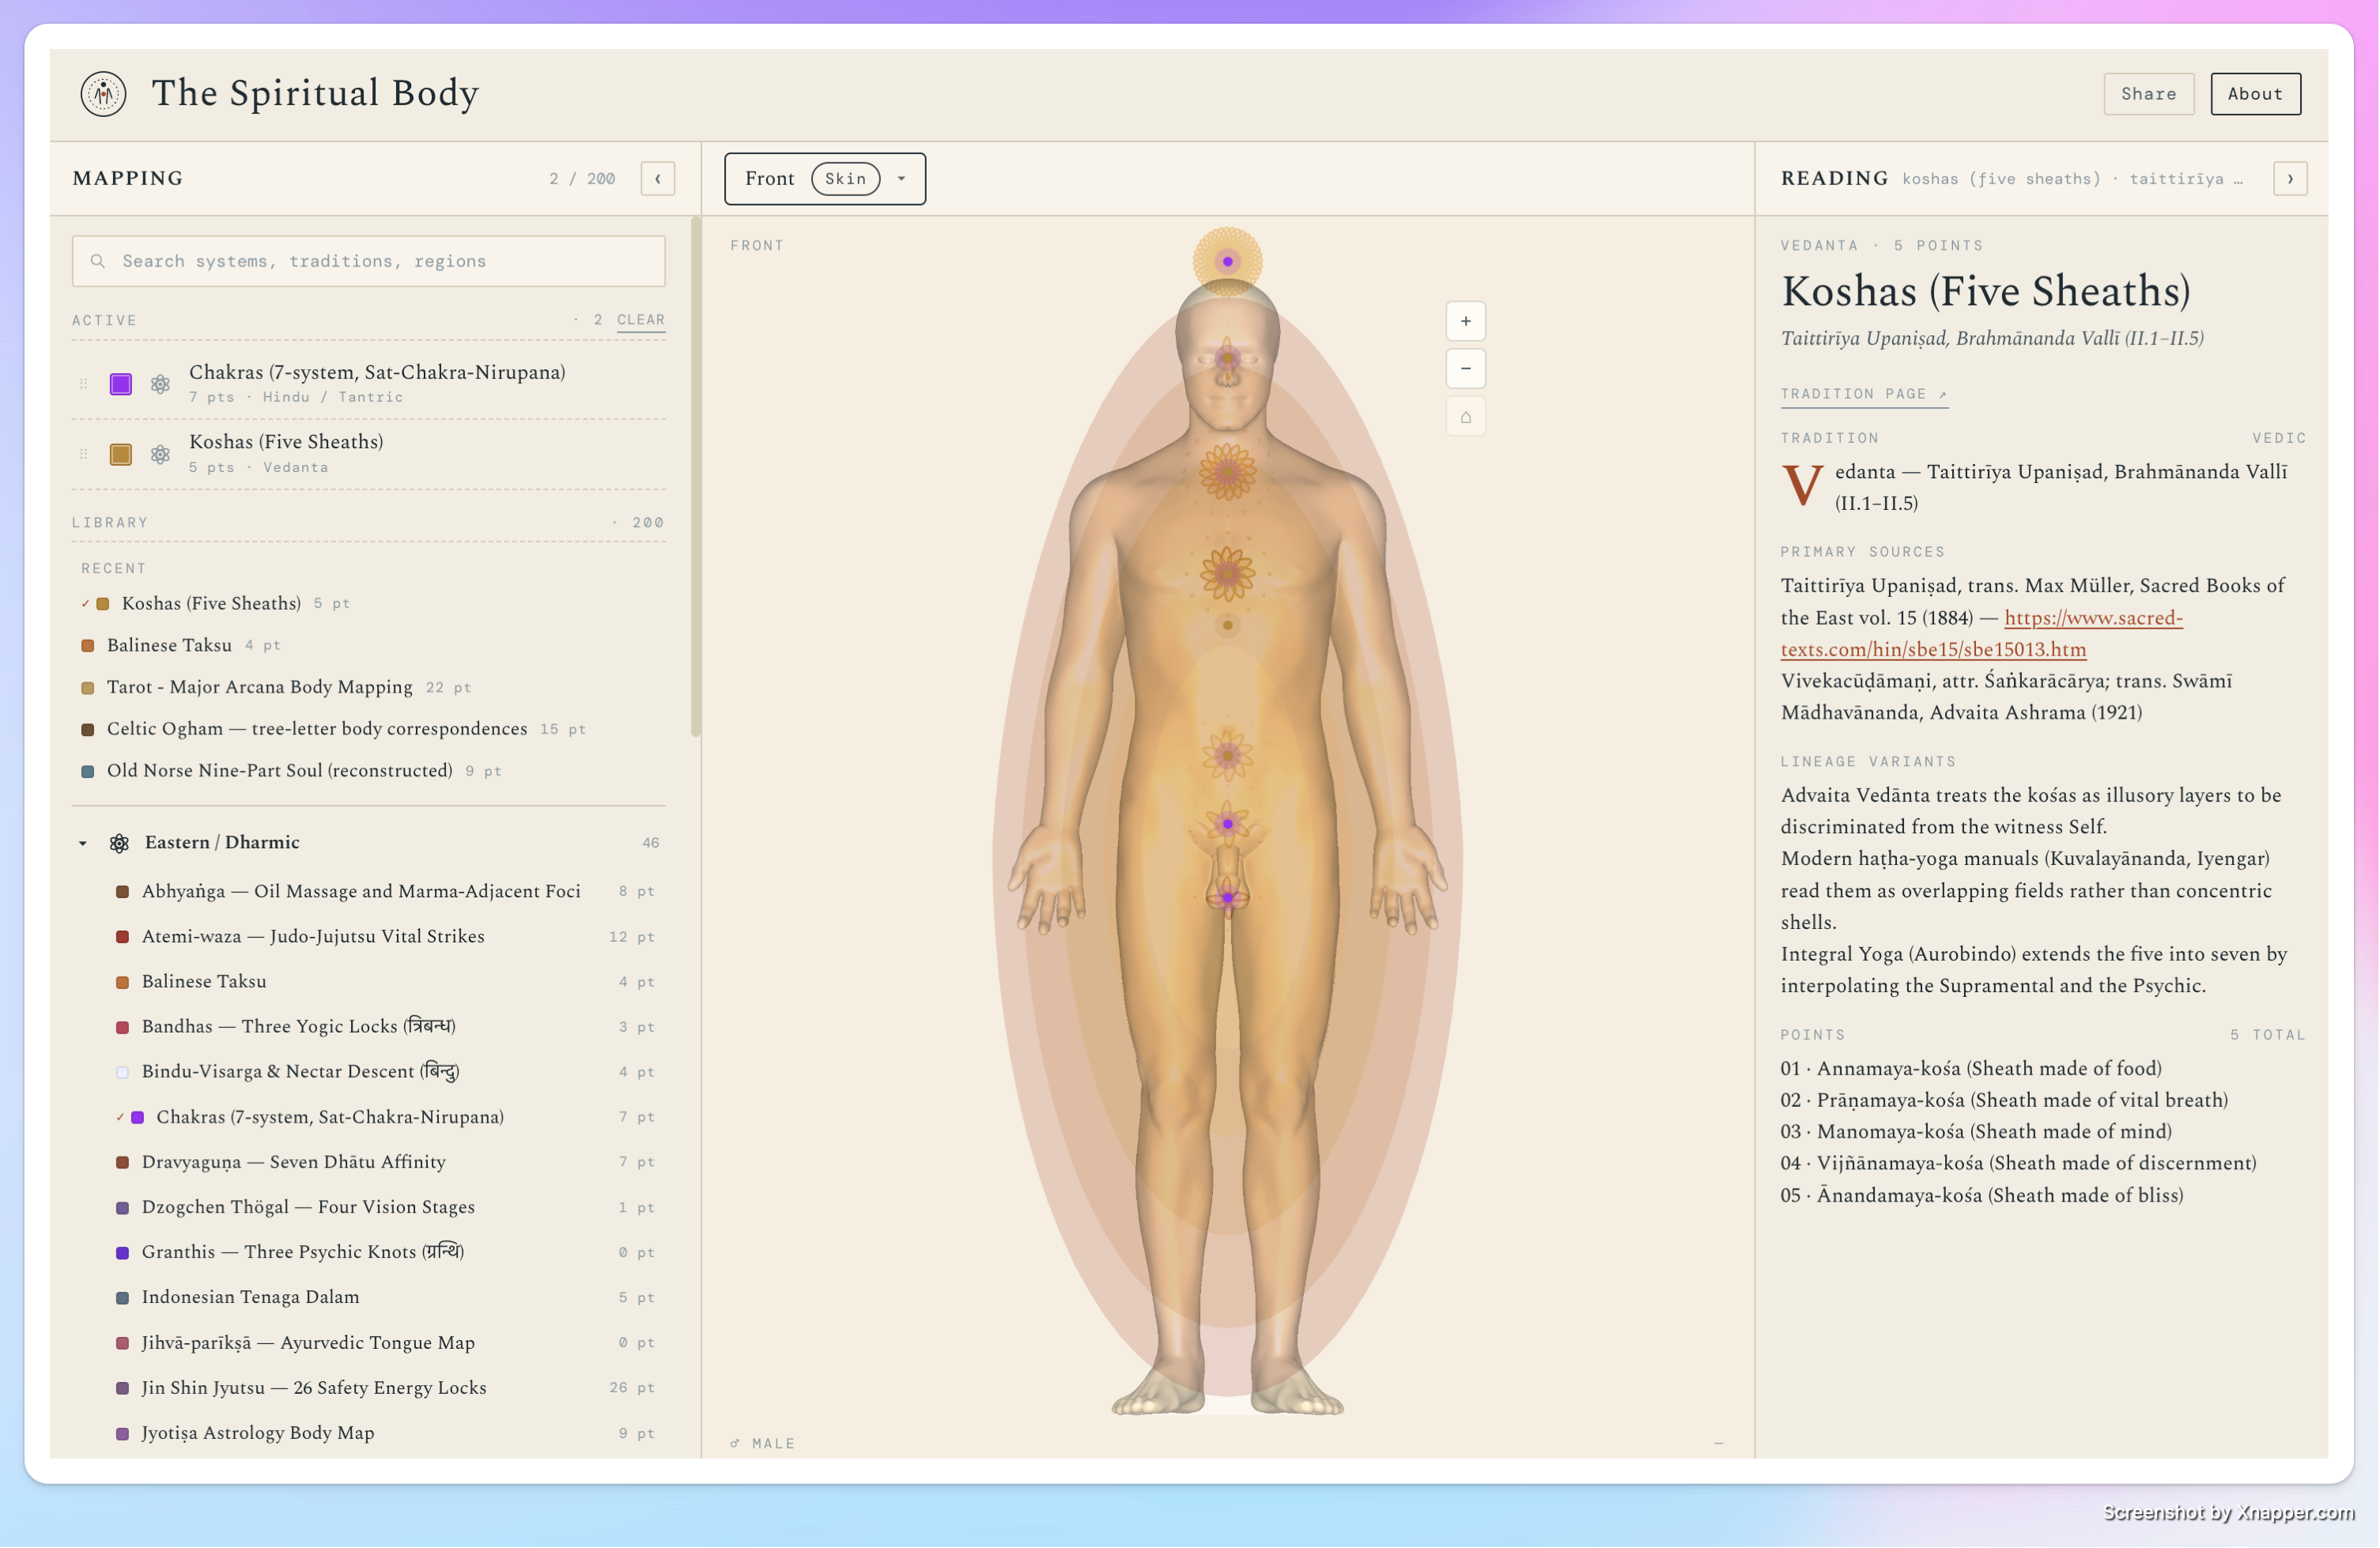This screenshot has height=1548, width=2380.
Task: Grab the drag handle beside Koshas active row
Action: tap(84, 455)
